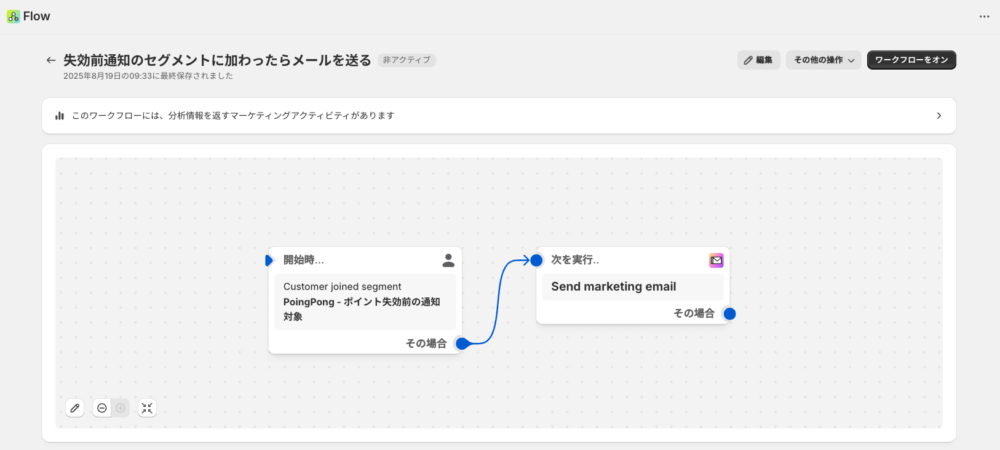Image resolution: width=1000 pixels, height=450 pixels.
Task: Open the three-dot menu at top right
Action: 984,17
